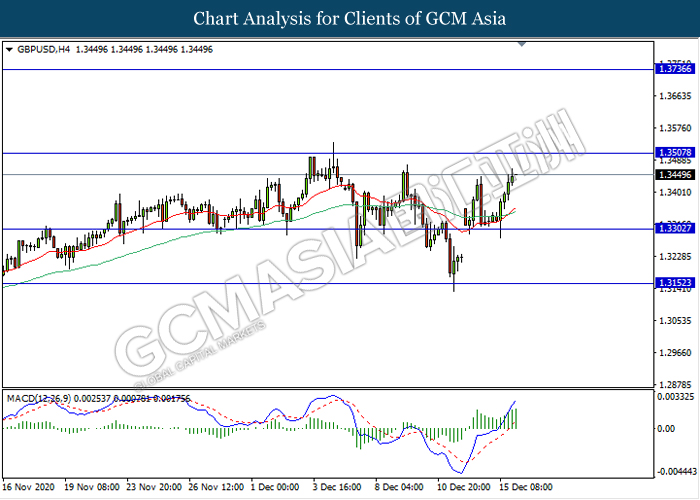700x500 pixels.
Task: Click the Chart Analysis for Clients header title
Action: pyautogui.click(x=350, y=19)
